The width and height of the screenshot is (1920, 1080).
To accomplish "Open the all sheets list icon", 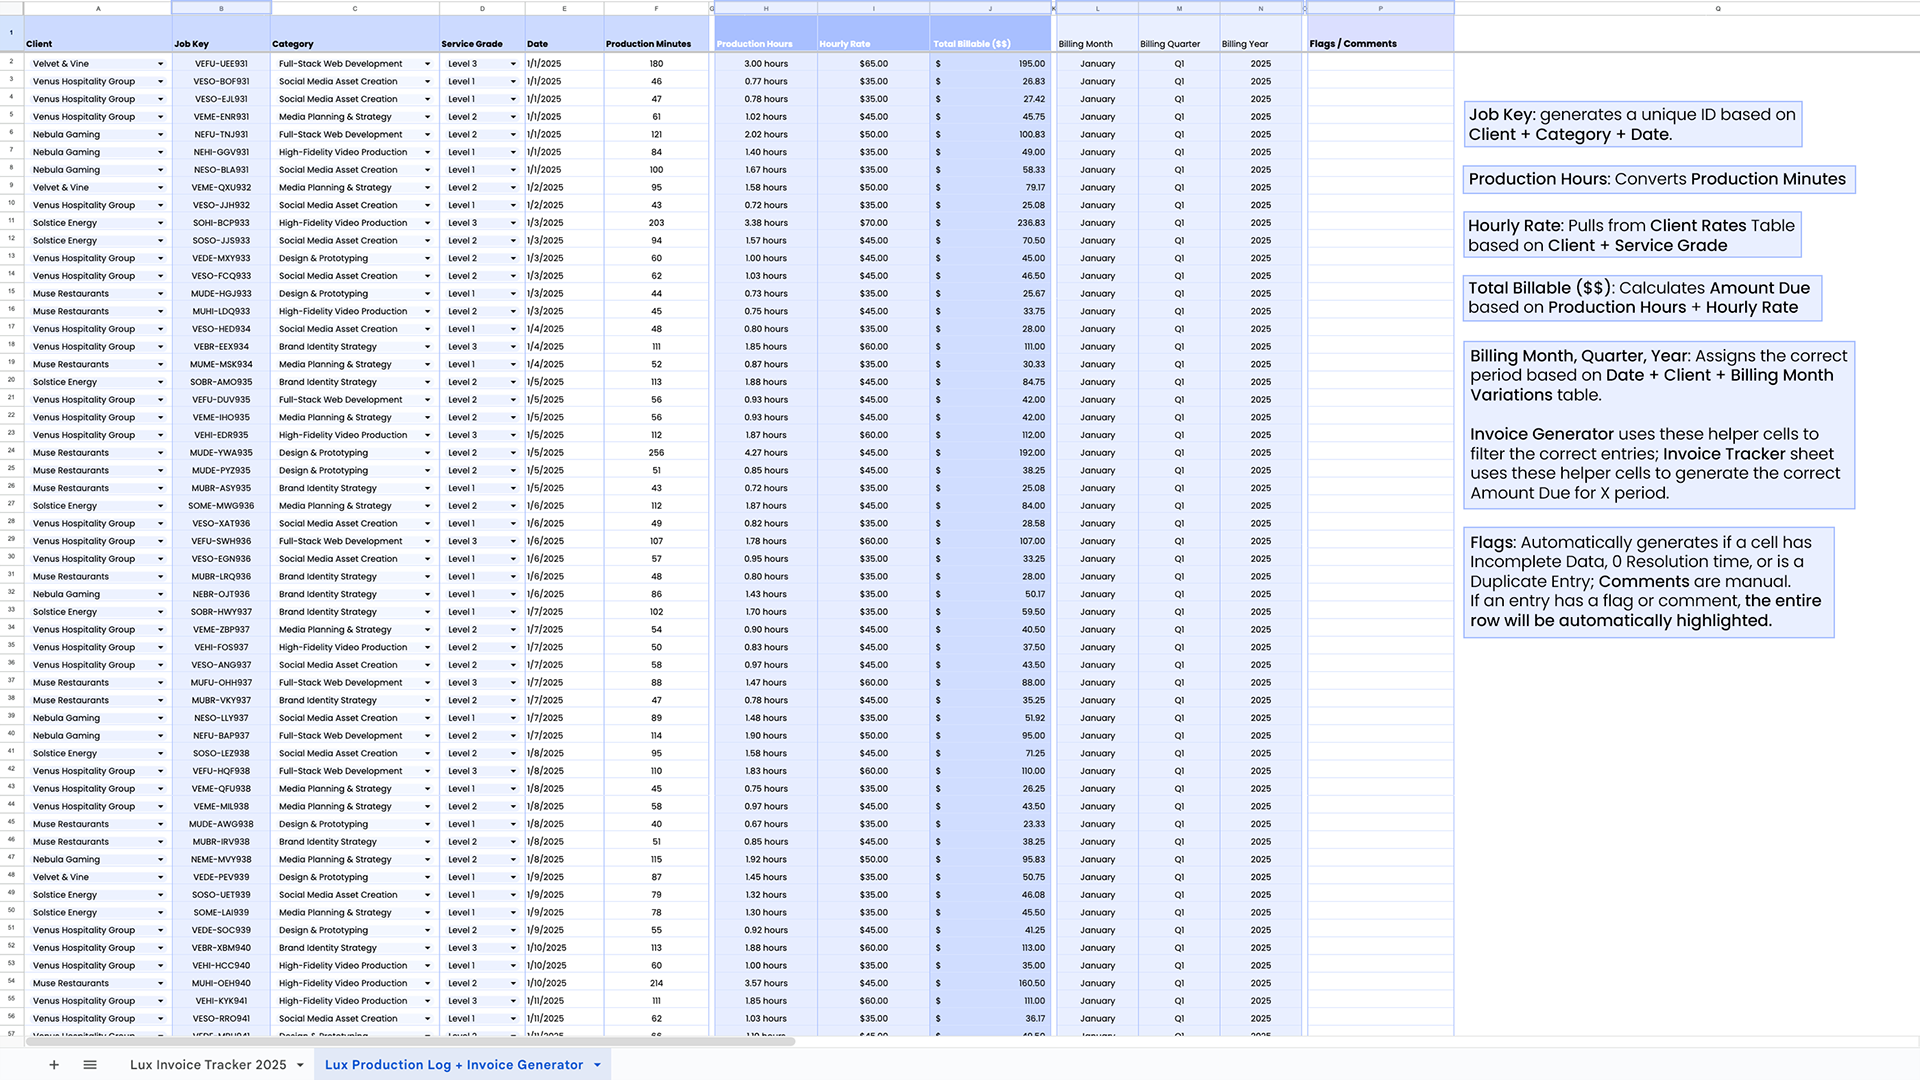I will tap(90, 1065).
